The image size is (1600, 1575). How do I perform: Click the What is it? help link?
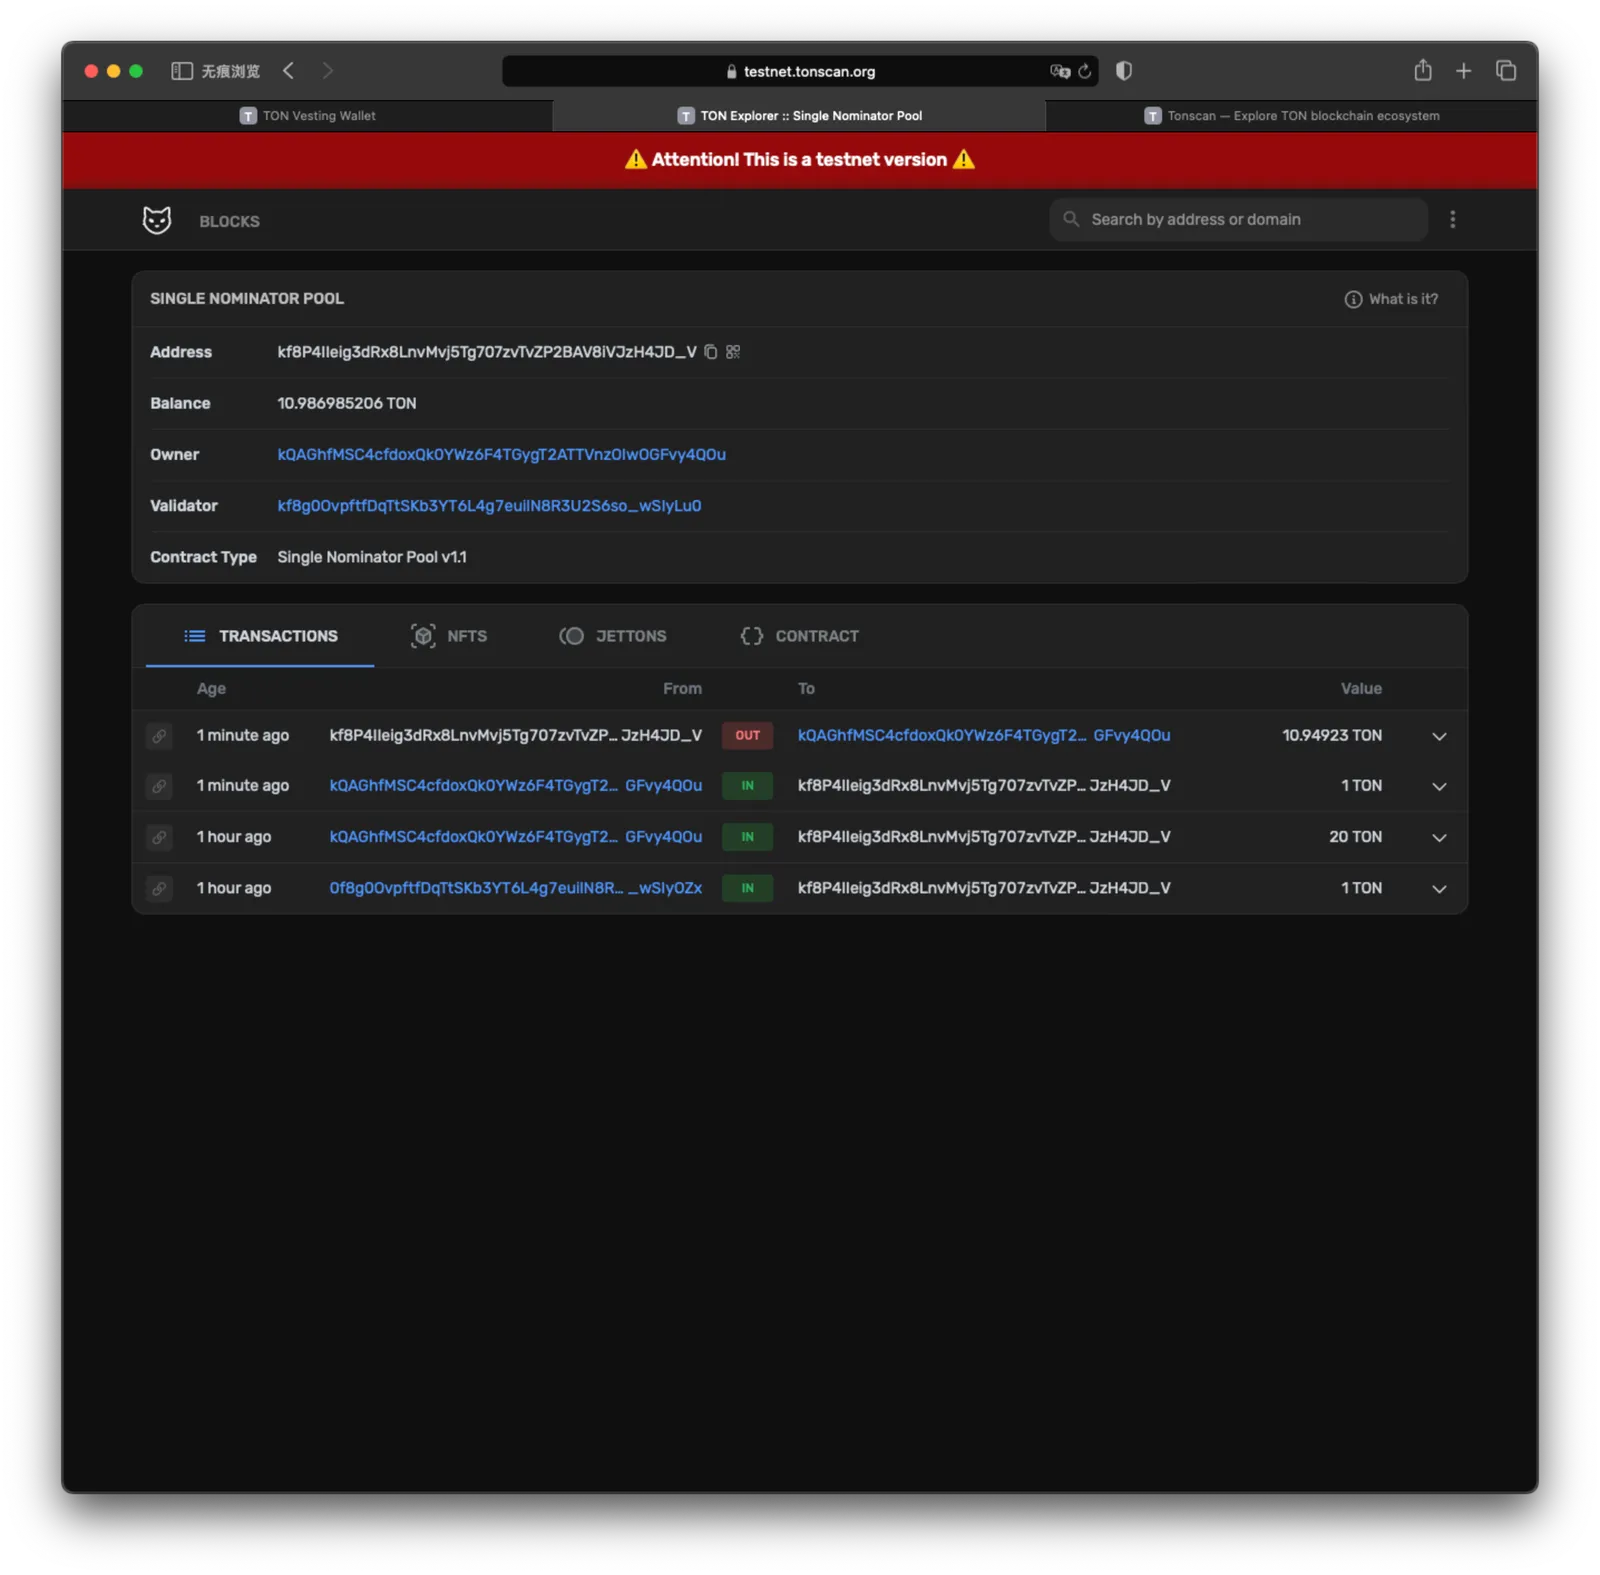tap(1391, 299)
